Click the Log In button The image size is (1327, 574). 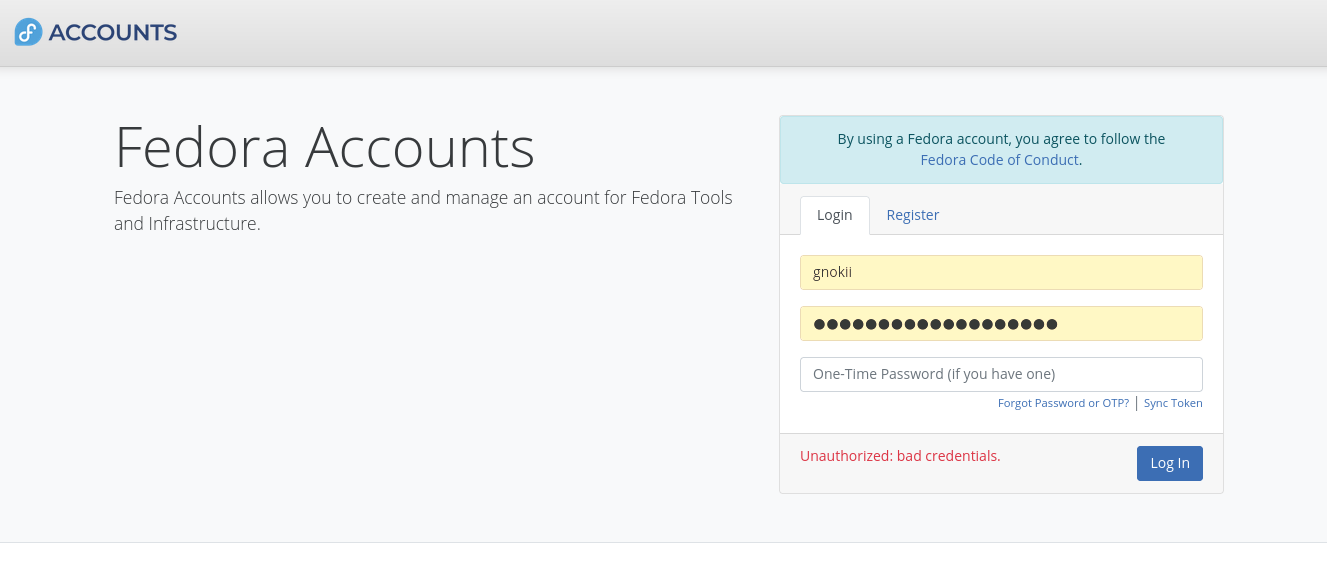tap(1170, 463)
